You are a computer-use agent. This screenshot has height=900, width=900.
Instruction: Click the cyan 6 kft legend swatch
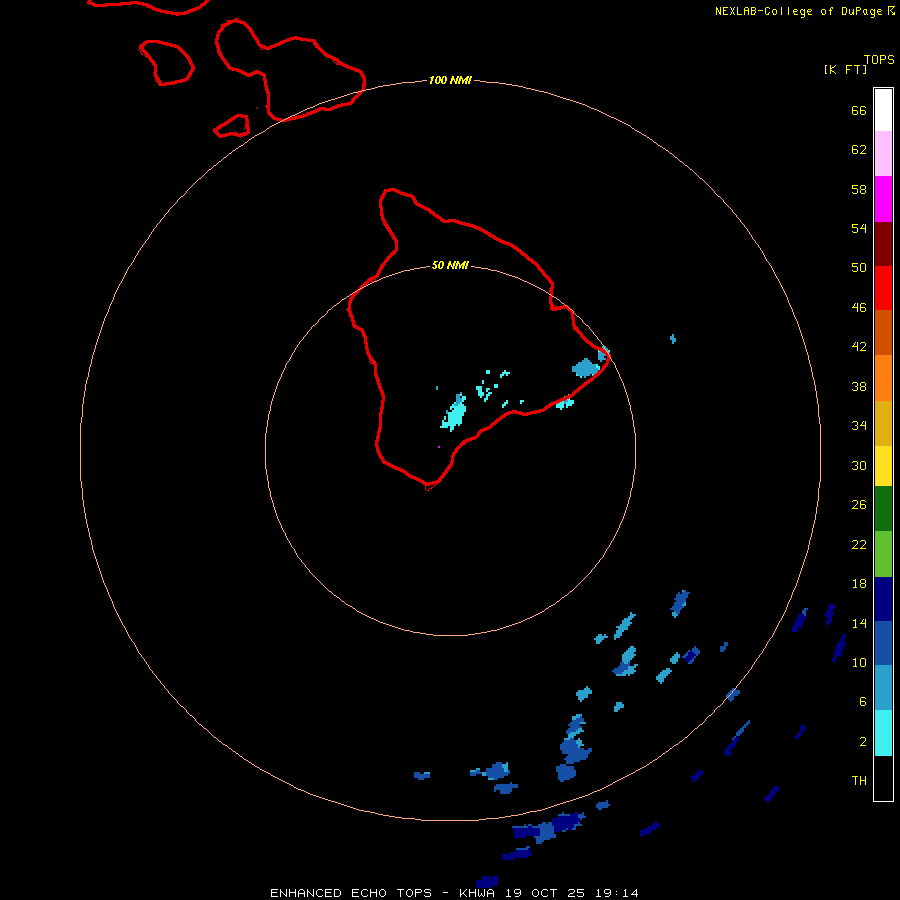click(883, 733)
